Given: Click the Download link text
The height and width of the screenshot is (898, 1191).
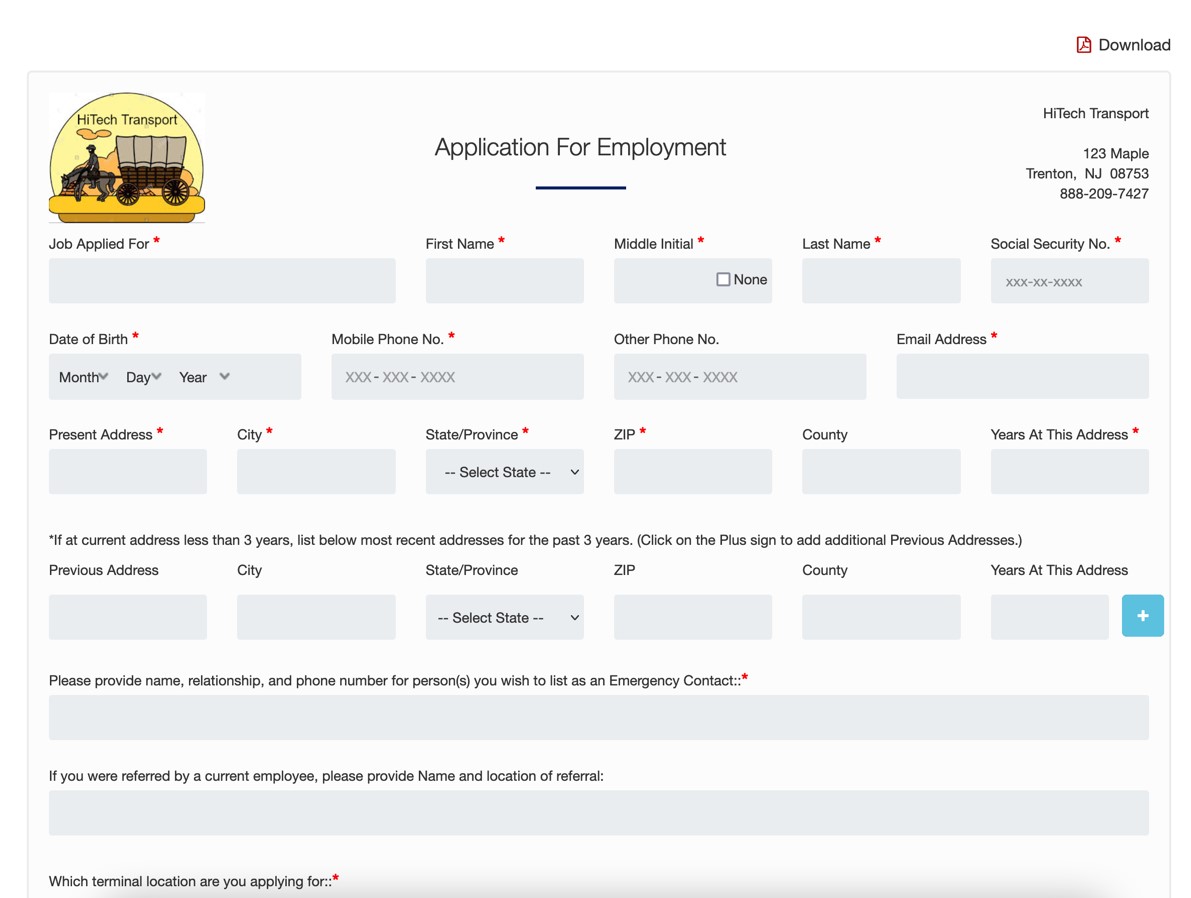Looking at the screenshot, I should (1134, 45).
